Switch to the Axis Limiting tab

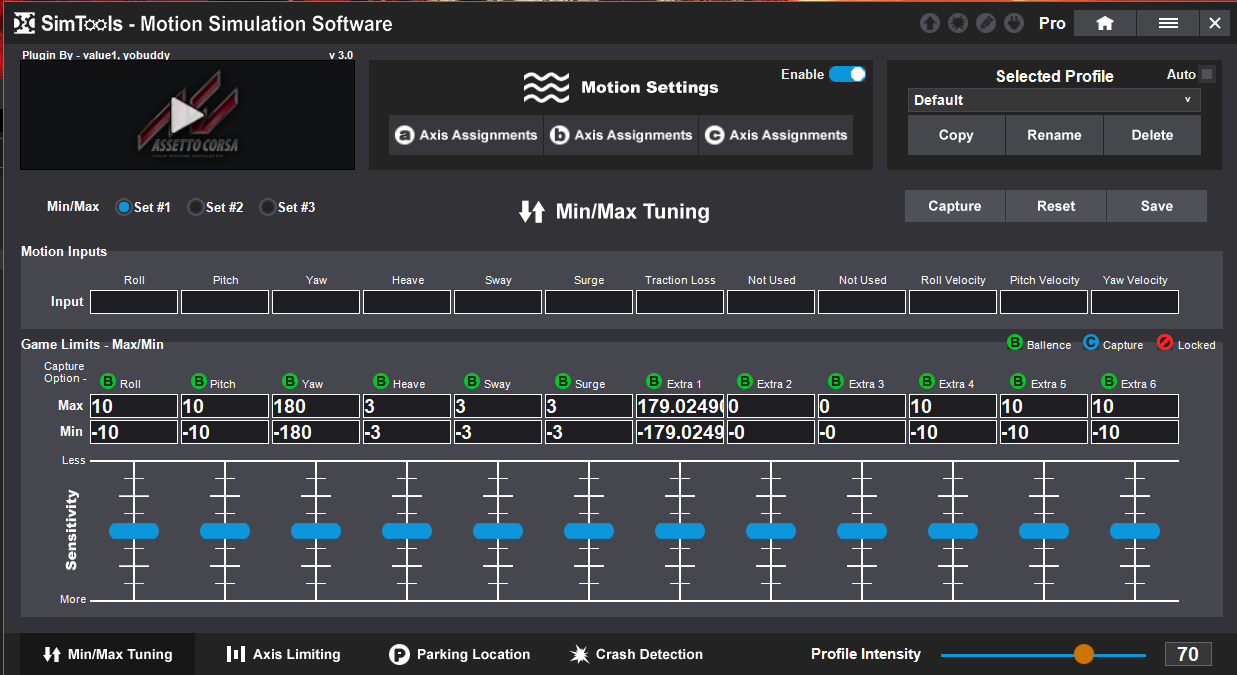pos(284,654)
